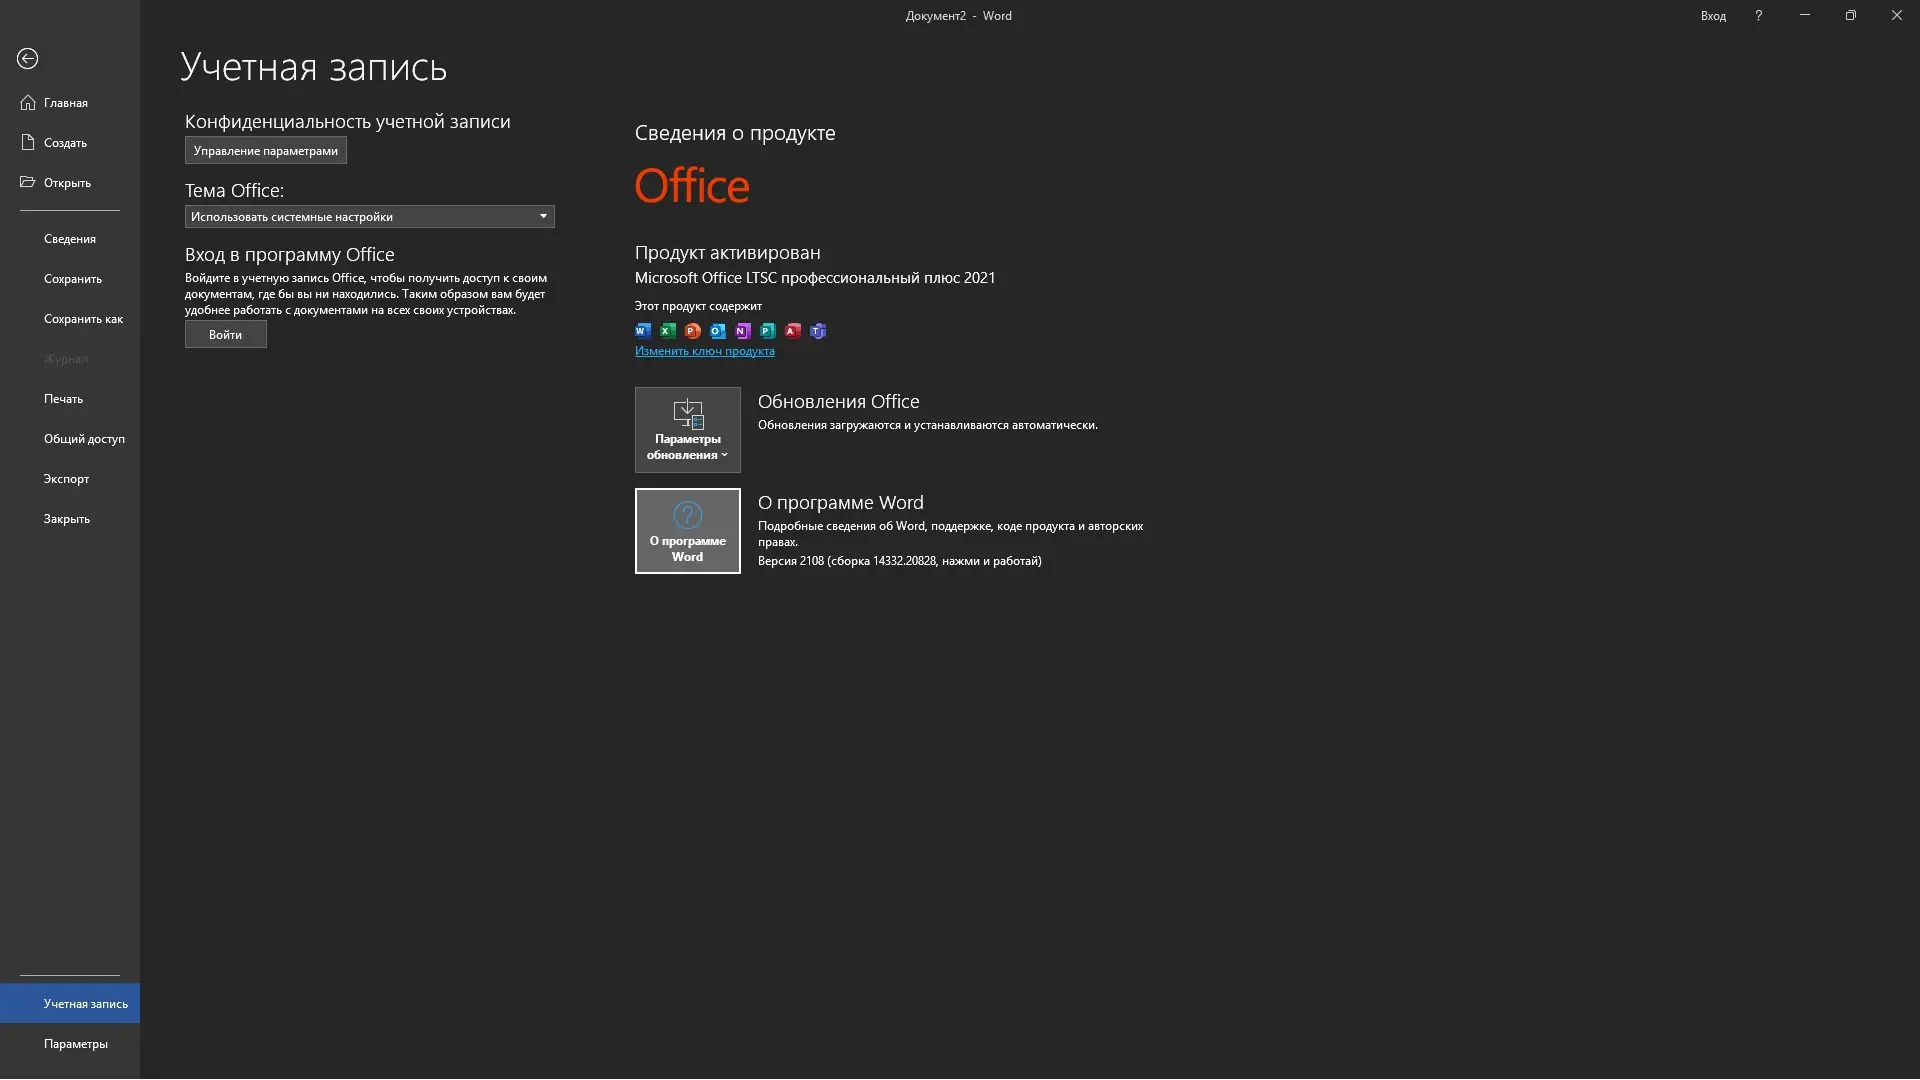The image size is (1920, 1080).
Task: Click the Excel product icon
Action: coord(668,331)
